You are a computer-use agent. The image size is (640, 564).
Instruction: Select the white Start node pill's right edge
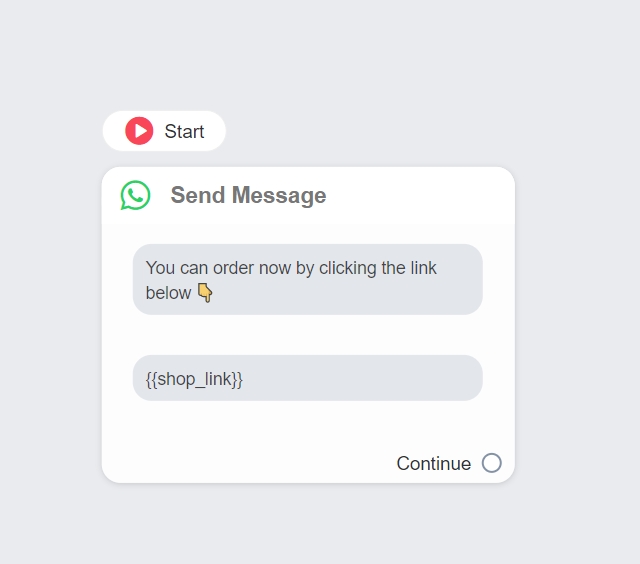pyautogui.click(x=220, y=131)
